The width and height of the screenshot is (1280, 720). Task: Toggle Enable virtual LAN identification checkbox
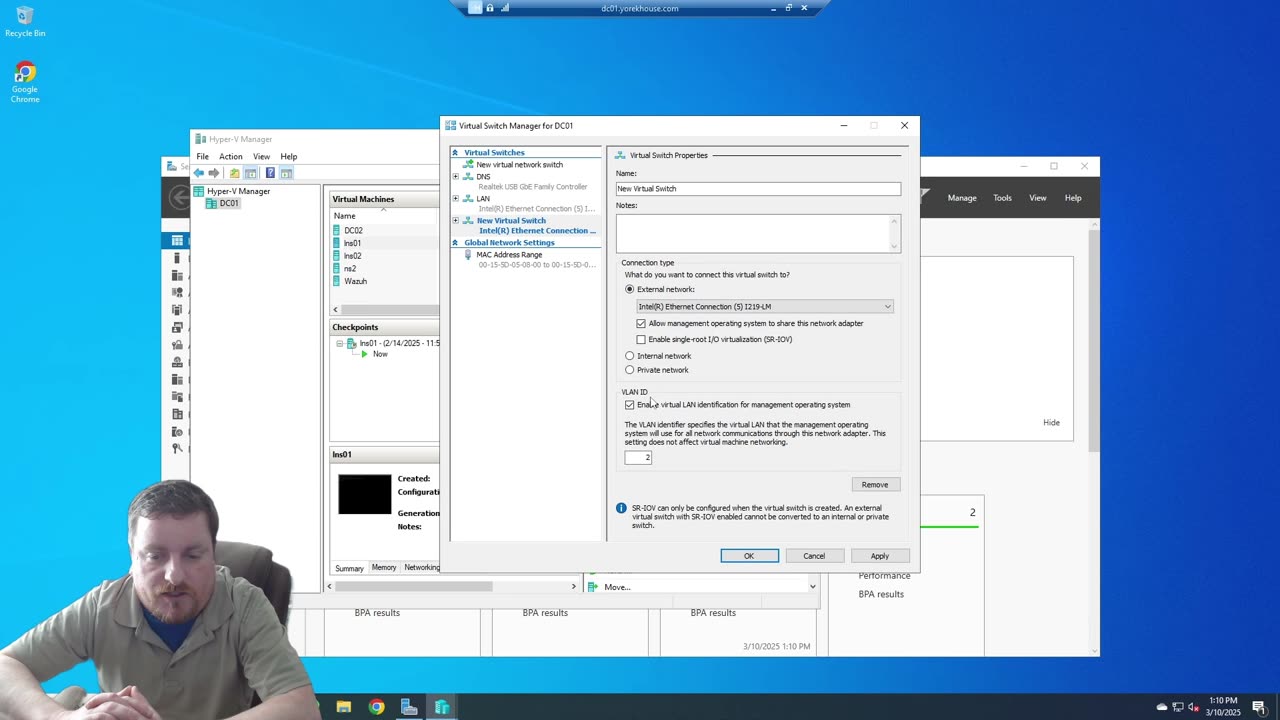(630, 405)
